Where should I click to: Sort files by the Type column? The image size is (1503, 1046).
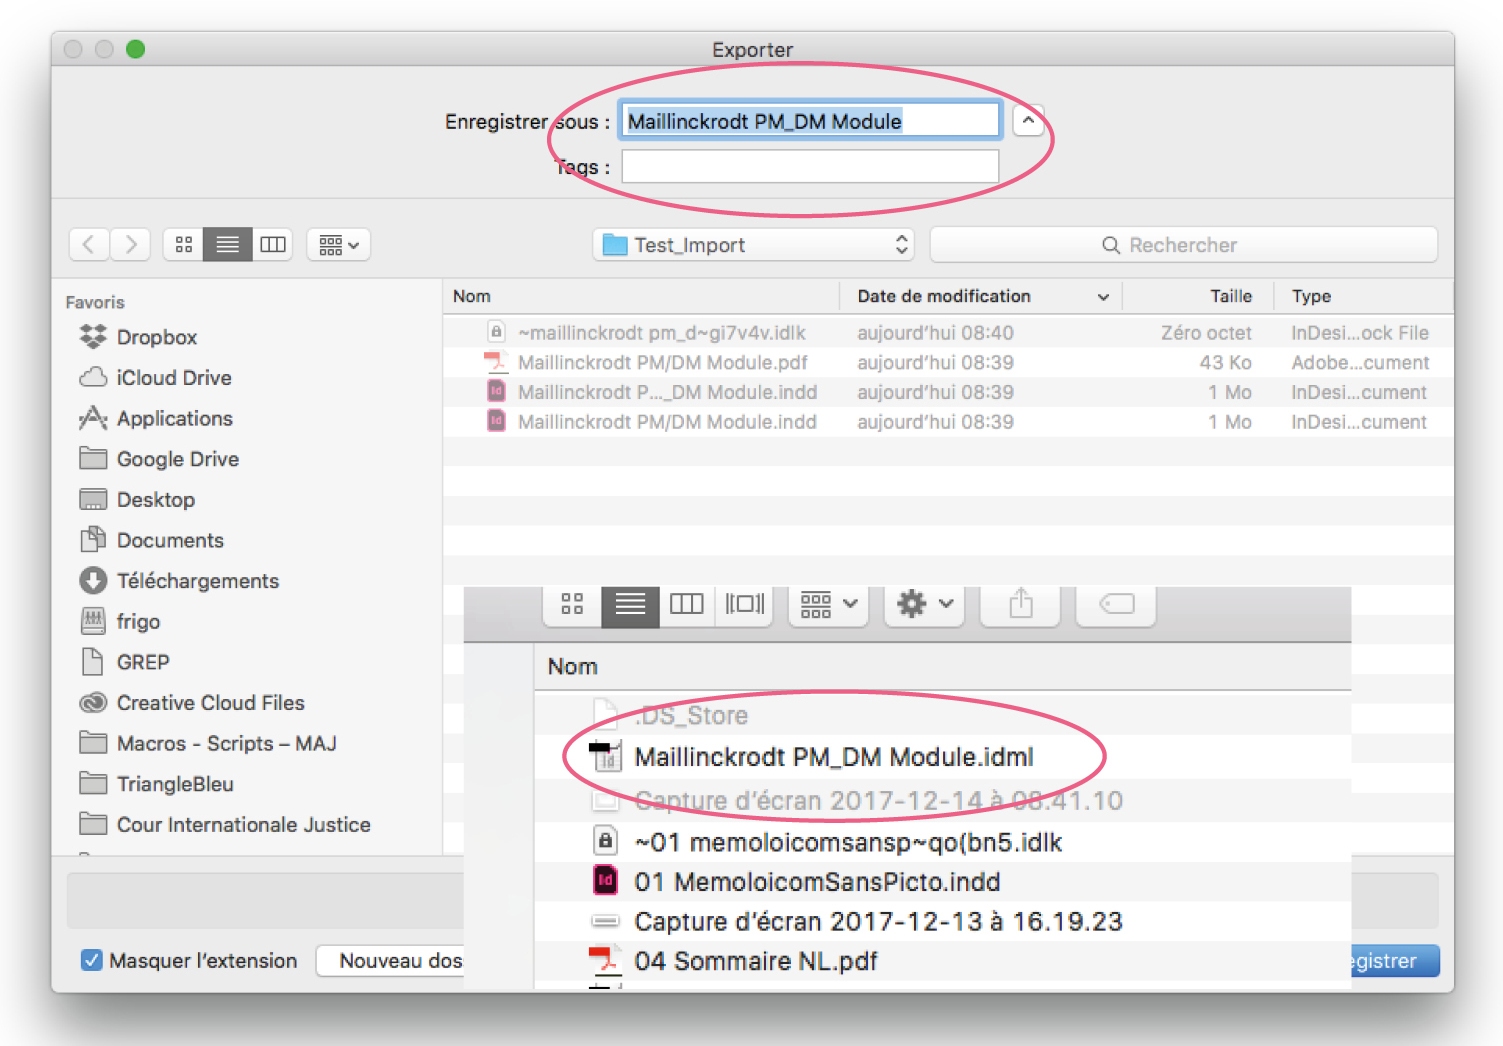(1364, 296)
